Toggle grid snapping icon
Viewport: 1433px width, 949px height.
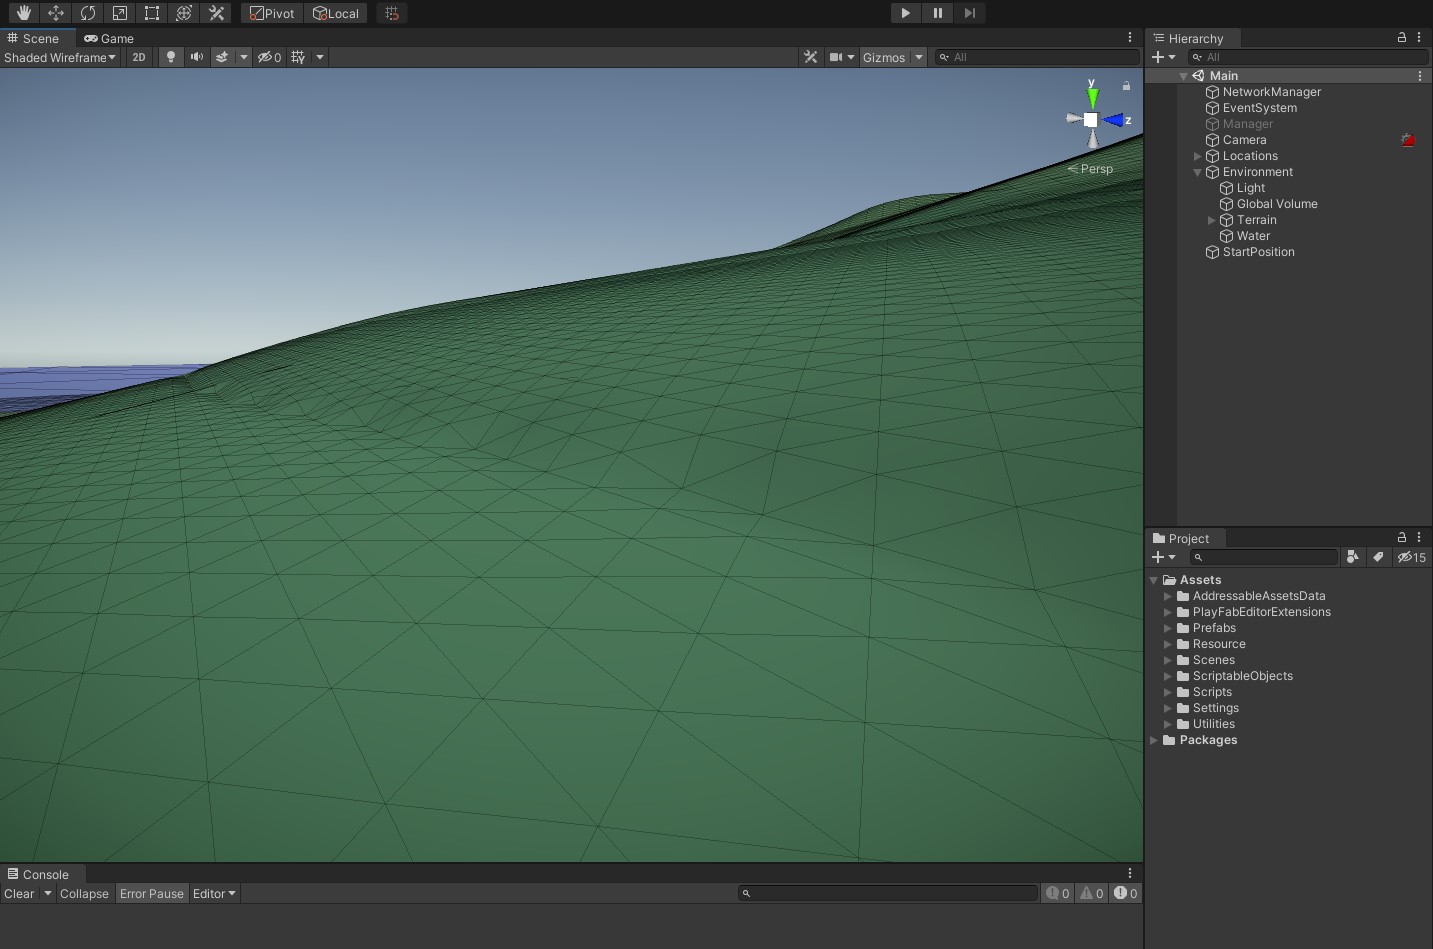tap(392, 13)
